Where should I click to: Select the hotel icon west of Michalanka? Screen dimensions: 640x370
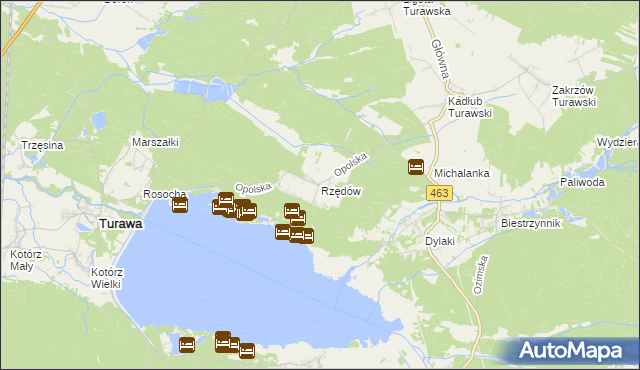tap(416, 167)
